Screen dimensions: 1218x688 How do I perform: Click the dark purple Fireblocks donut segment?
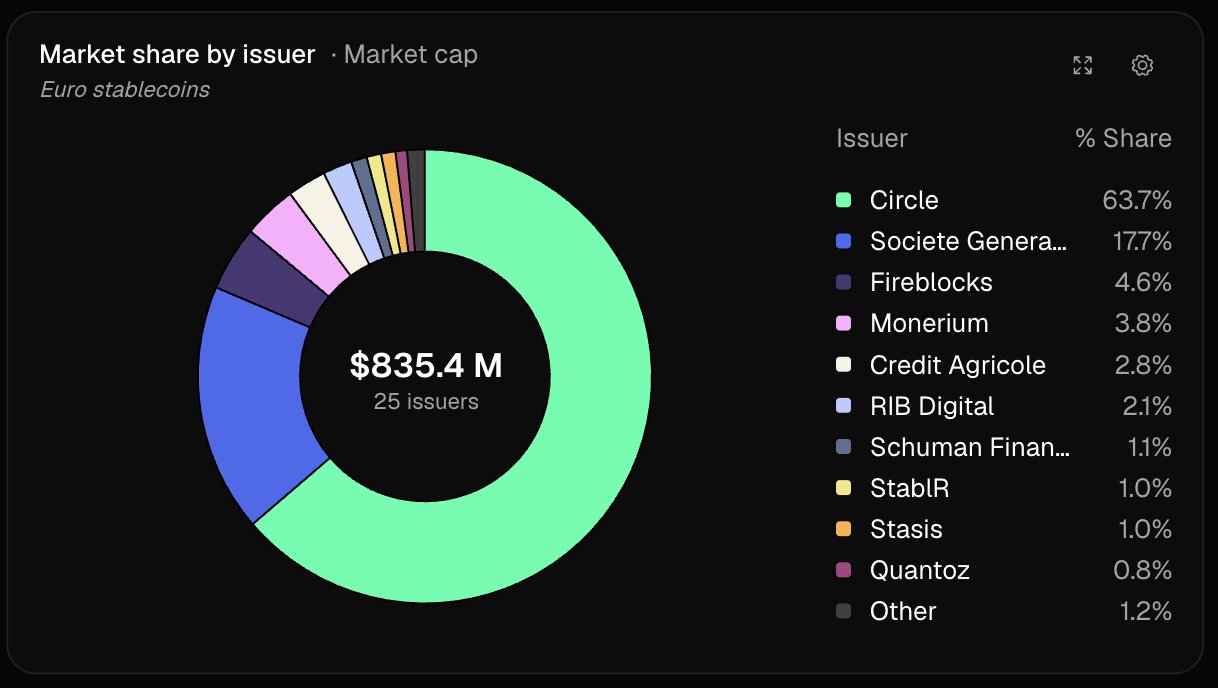point(276,277)
